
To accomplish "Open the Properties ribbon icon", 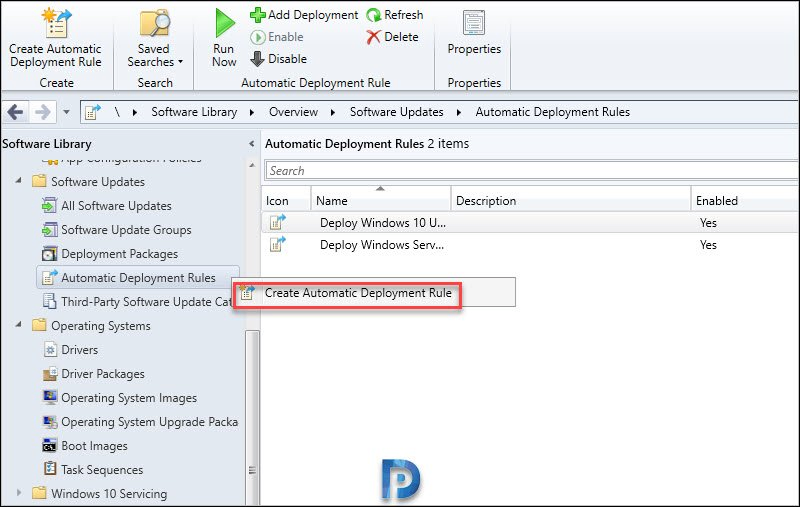I will (473, 23).
